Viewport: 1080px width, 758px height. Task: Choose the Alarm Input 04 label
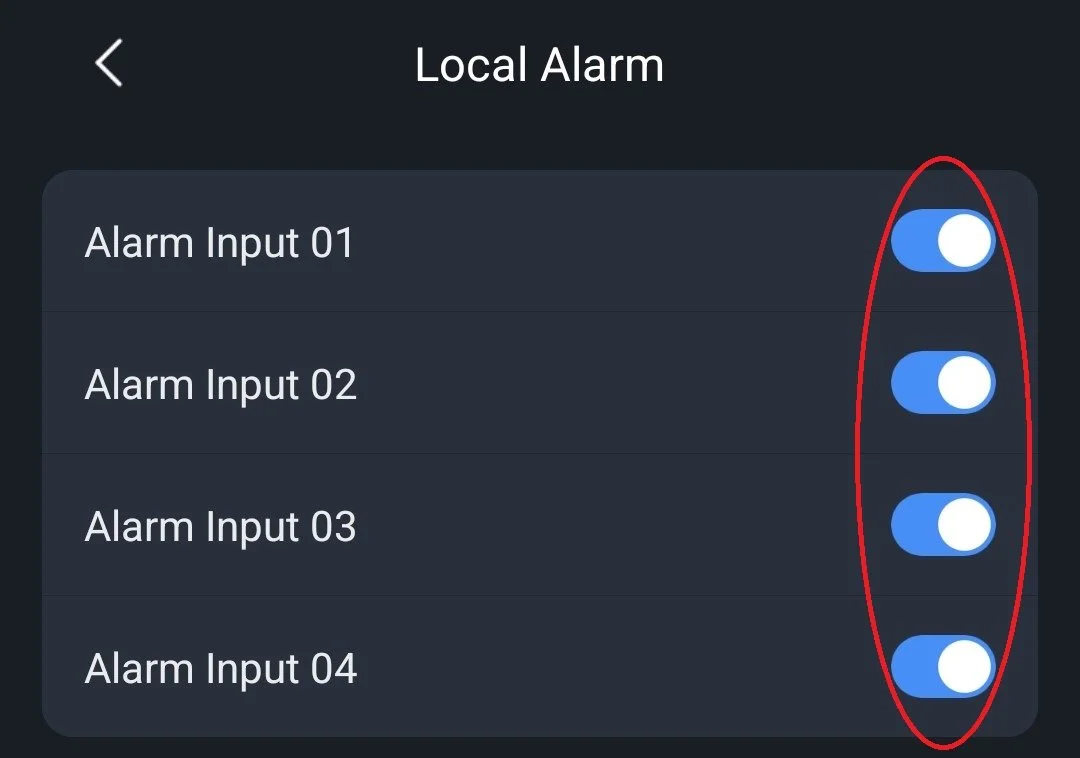[220, 668]
